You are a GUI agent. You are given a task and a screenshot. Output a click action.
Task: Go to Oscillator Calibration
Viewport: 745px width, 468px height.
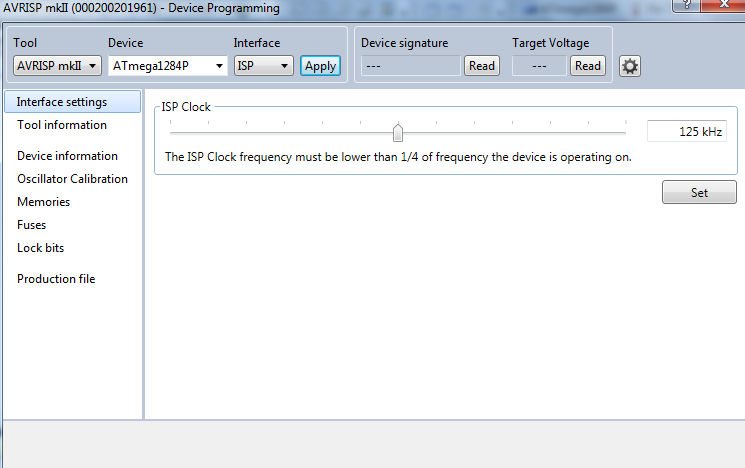72,179
